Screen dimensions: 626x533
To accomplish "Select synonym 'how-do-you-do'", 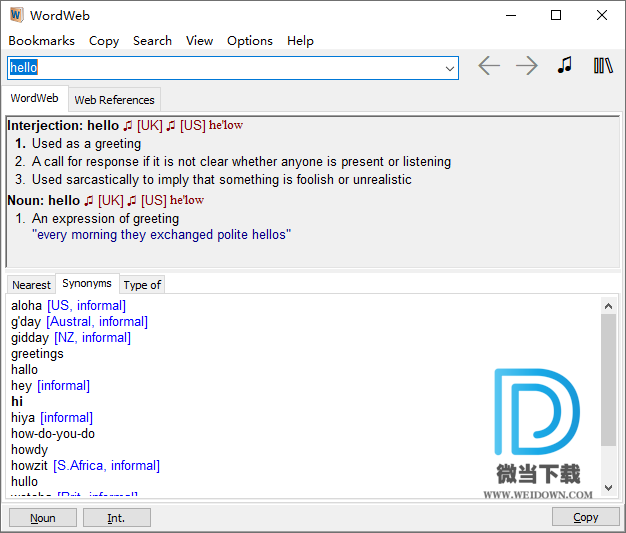I will tap(53, 434).
